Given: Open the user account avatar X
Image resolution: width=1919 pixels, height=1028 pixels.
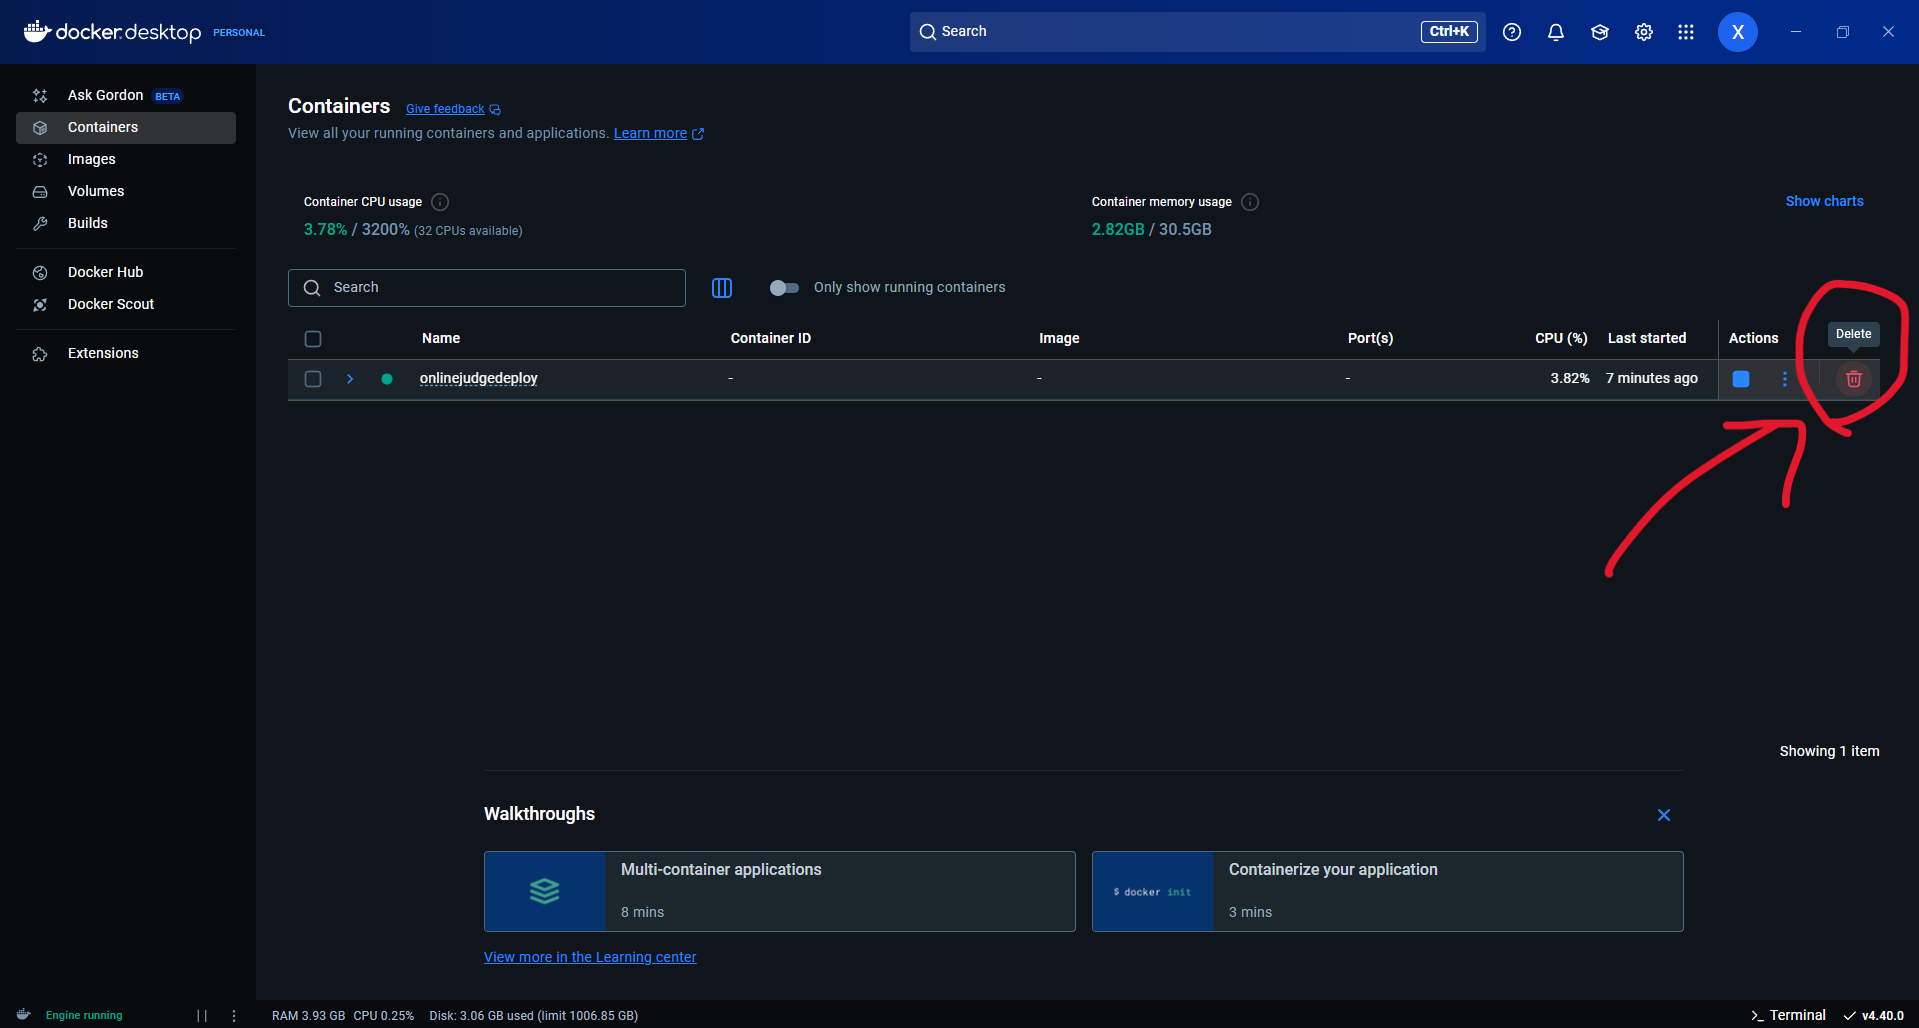Looking at the screenshot, I should (1738, 32).
